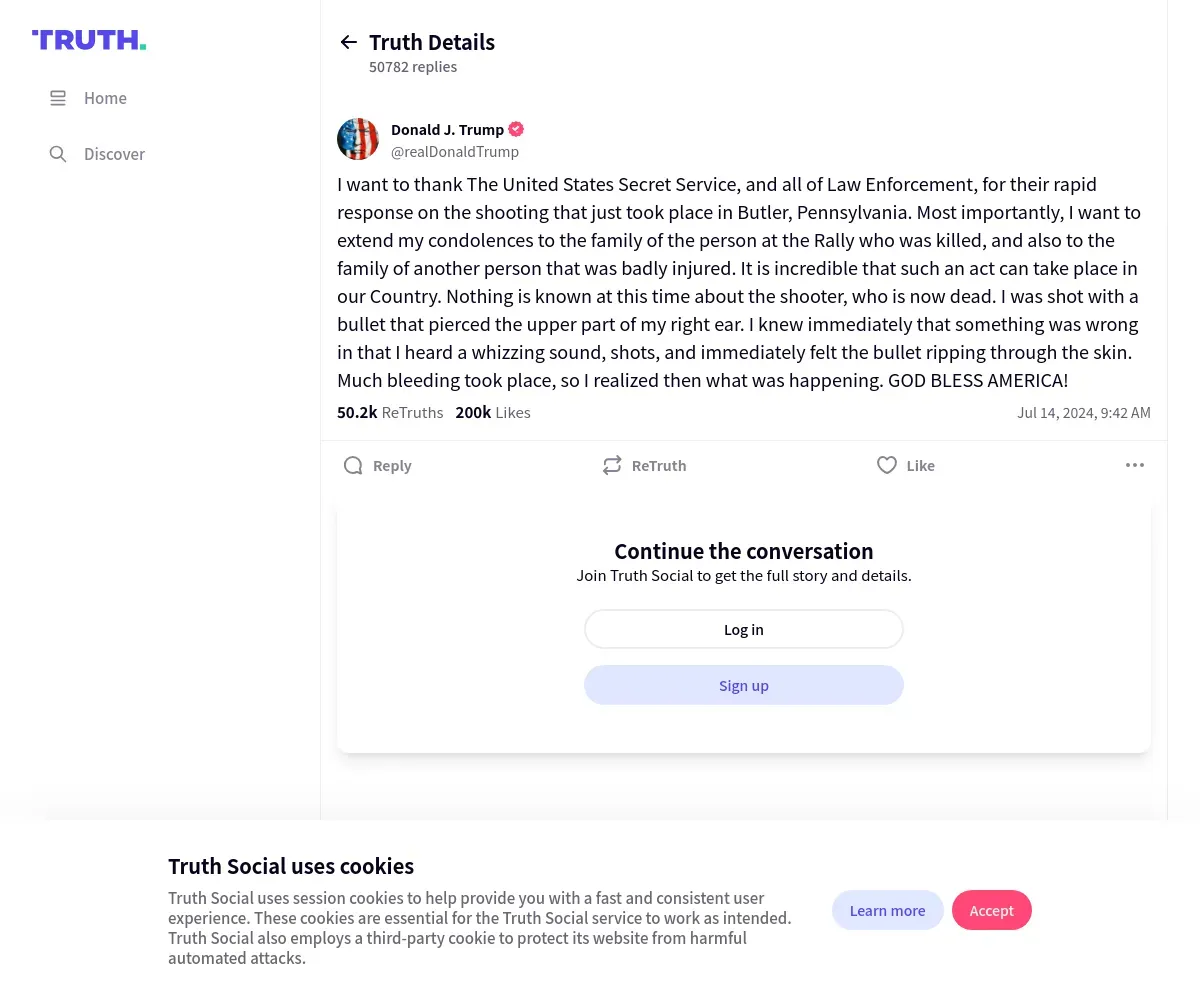Viewport: 1200px width, 1000px height.
Task: Click the red verified badge next to name
Action: (x=516, y=129)
